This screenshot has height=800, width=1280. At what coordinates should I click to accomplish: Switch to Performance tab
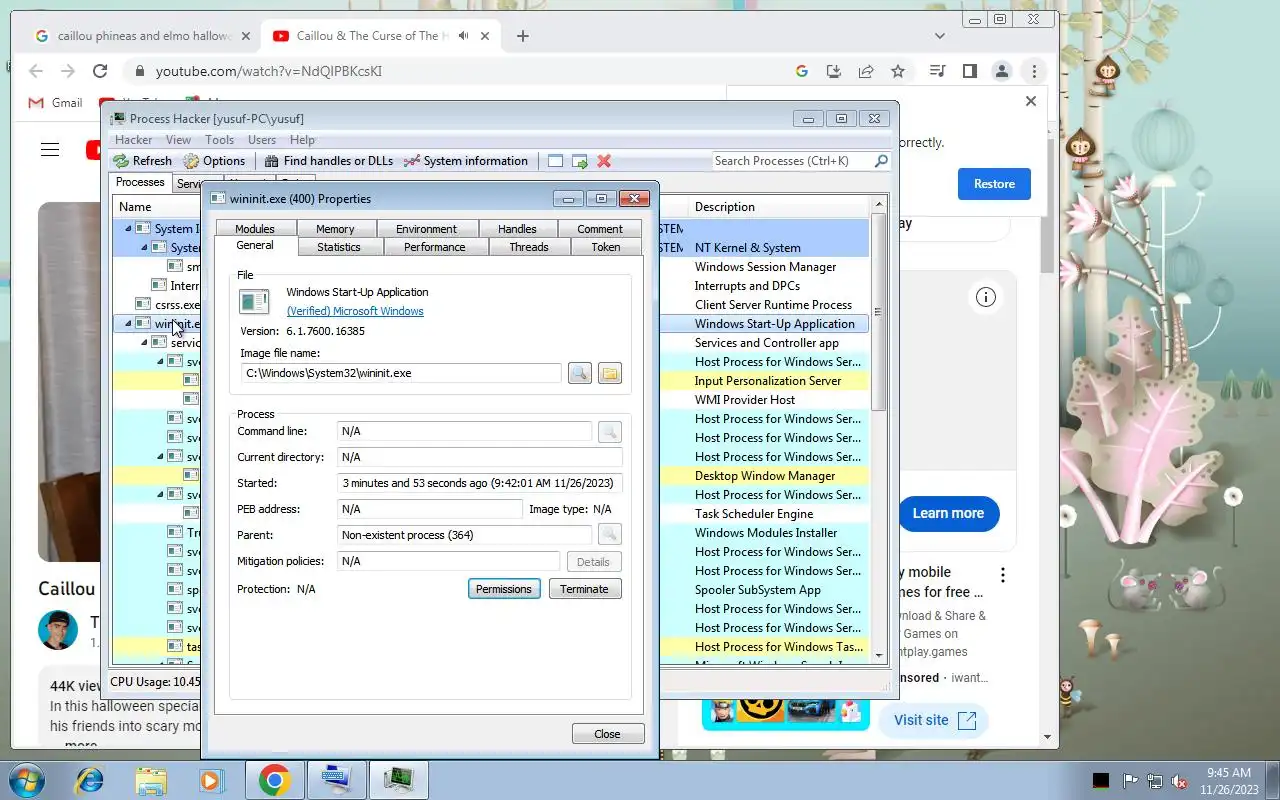click(x=435, y=247)
